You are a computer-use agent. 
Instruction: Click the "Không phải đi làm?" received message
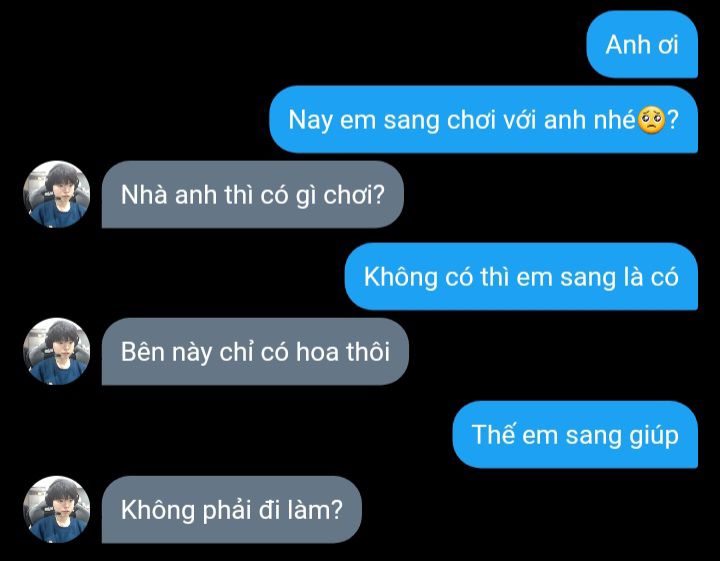[231, 510]
